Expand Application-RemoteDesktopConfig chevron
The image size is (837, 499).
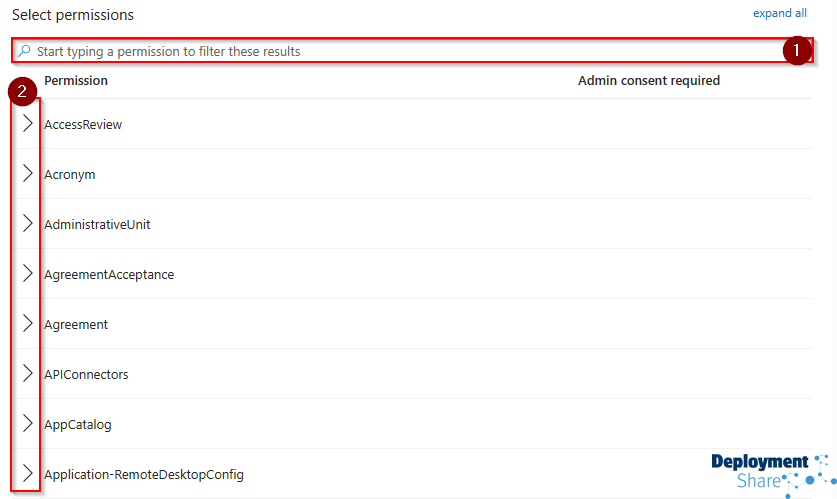[x=27, y=474]
